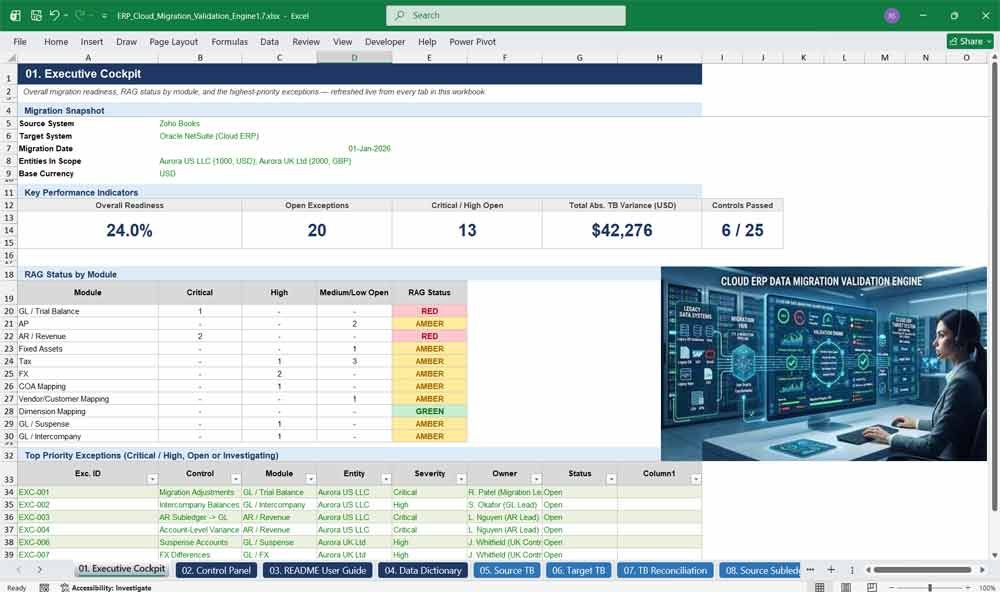Open the Module column filter dropdown
This screenshot has height=592, width=1000.
click(311, 479)
